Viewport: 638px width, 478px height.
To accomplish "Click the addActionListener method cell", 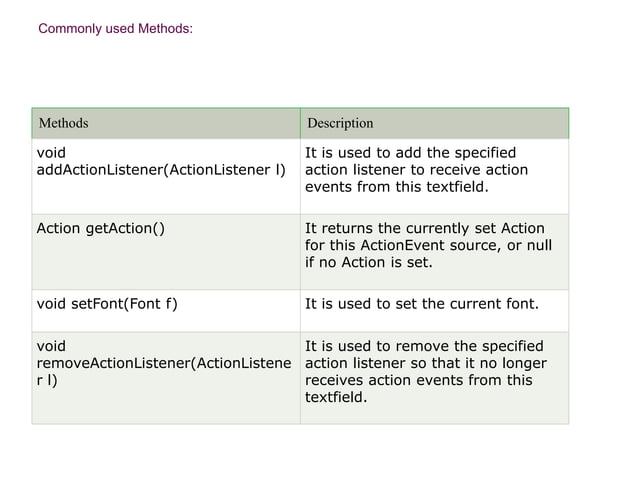I will [160, 170].
